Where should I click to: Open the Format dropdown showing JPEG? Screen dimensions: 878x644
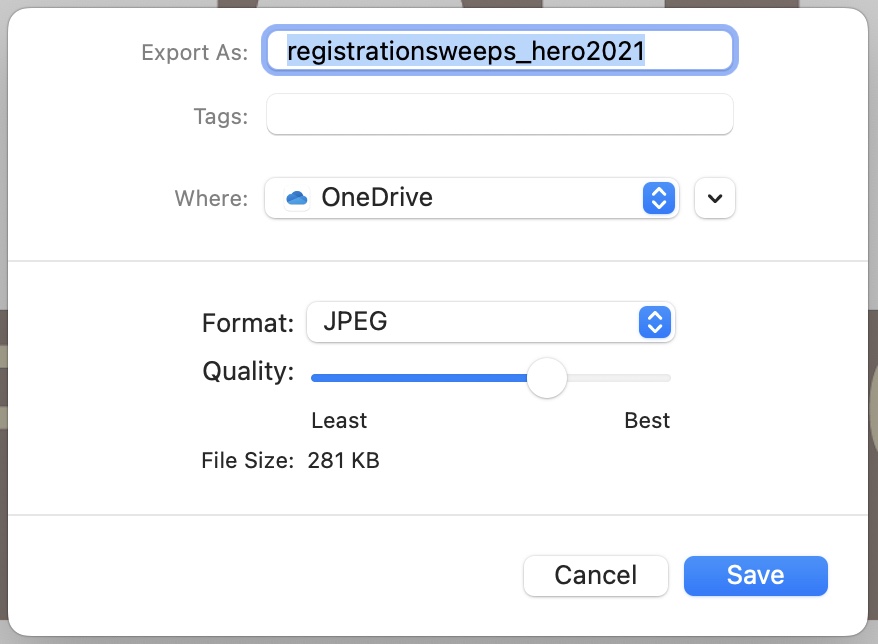[x=490, y=322]
